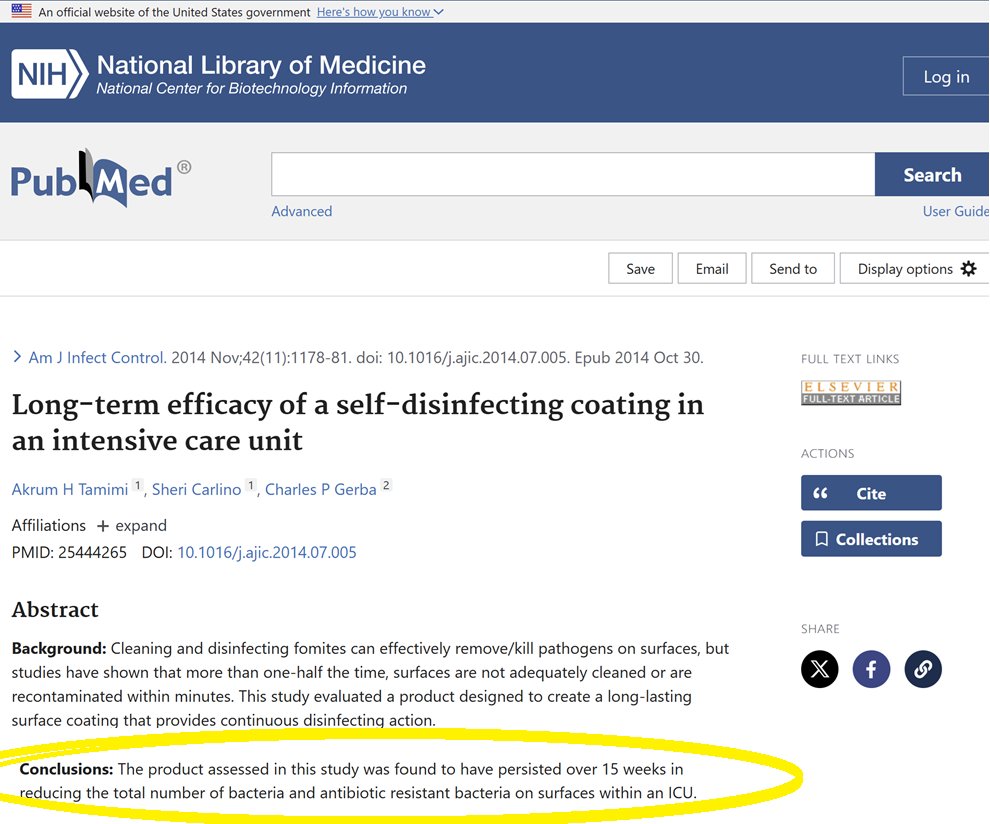990x824 pixels.
Task: Click the Search button
Action: click(932, 174)
